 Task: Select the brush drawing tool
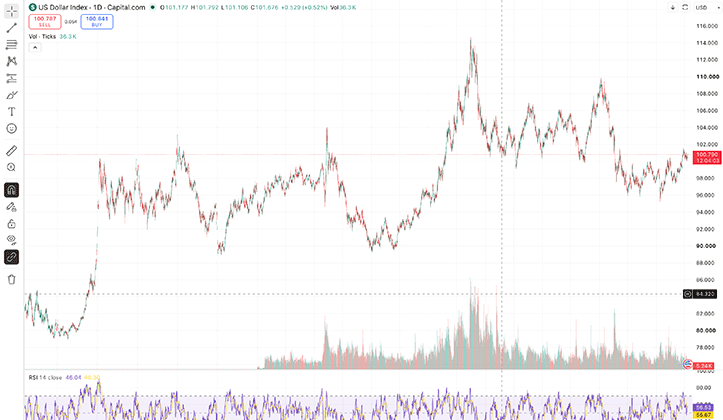click(x=12, y=95)
